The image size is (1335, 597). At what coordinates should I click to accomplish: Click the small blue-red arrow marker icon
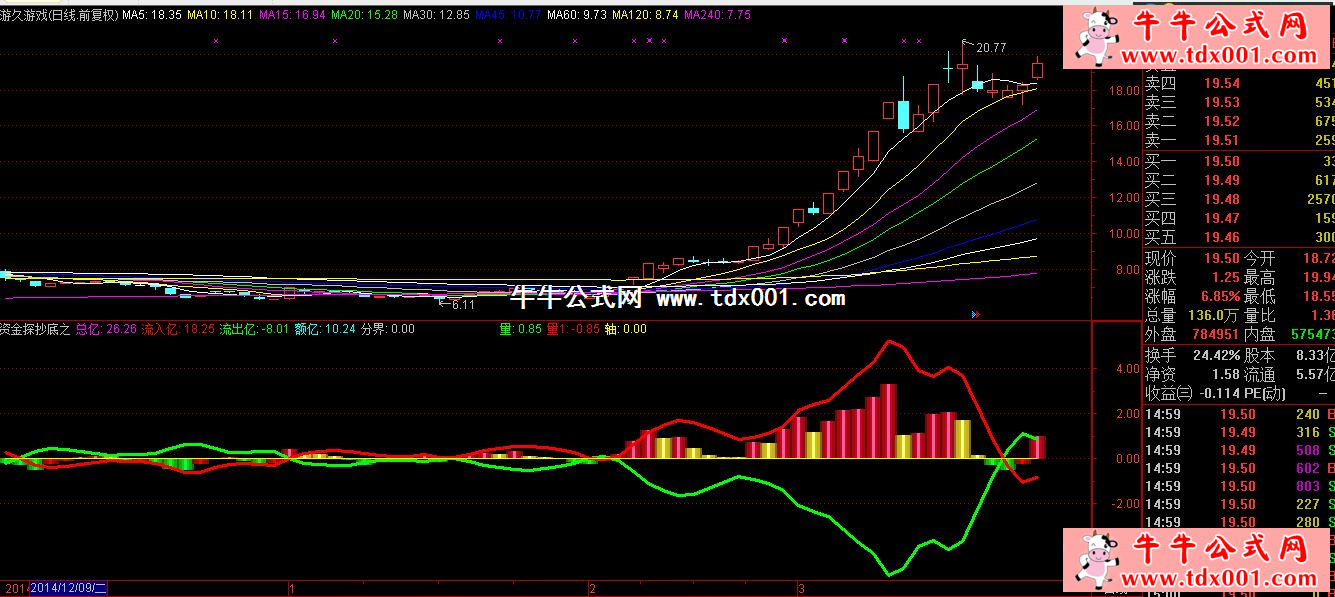pyautogui.click(x=975, y=313)
